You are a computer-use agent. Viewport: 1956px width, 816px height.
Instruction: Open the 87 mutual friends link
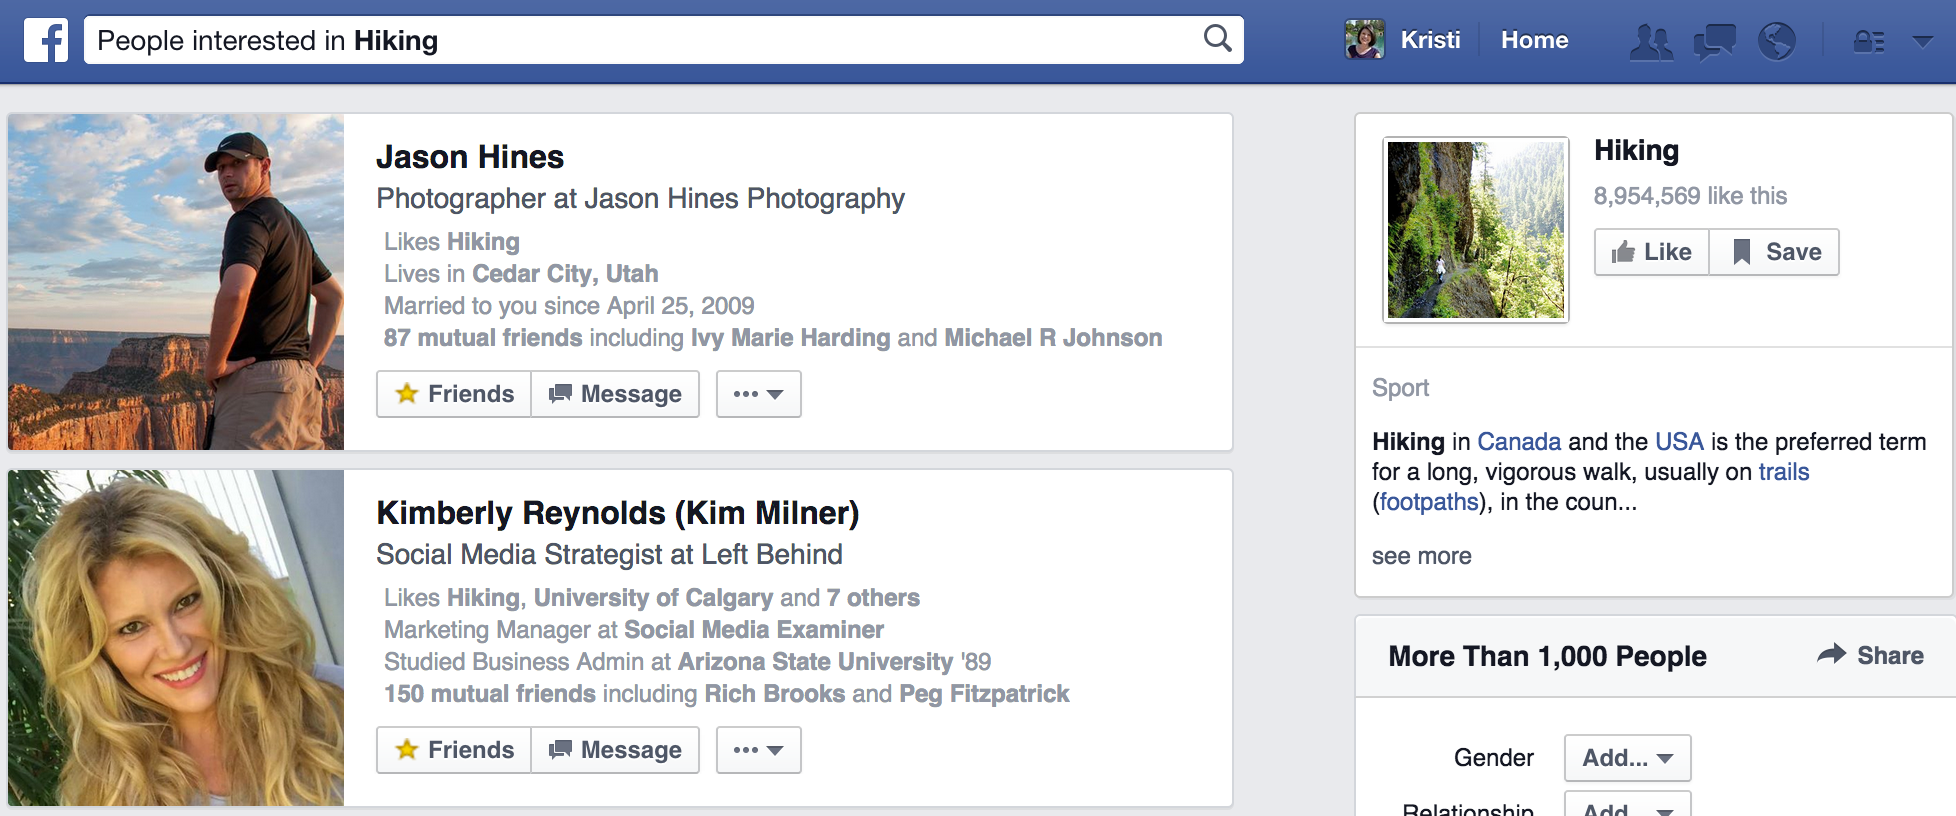coord(483,338)
